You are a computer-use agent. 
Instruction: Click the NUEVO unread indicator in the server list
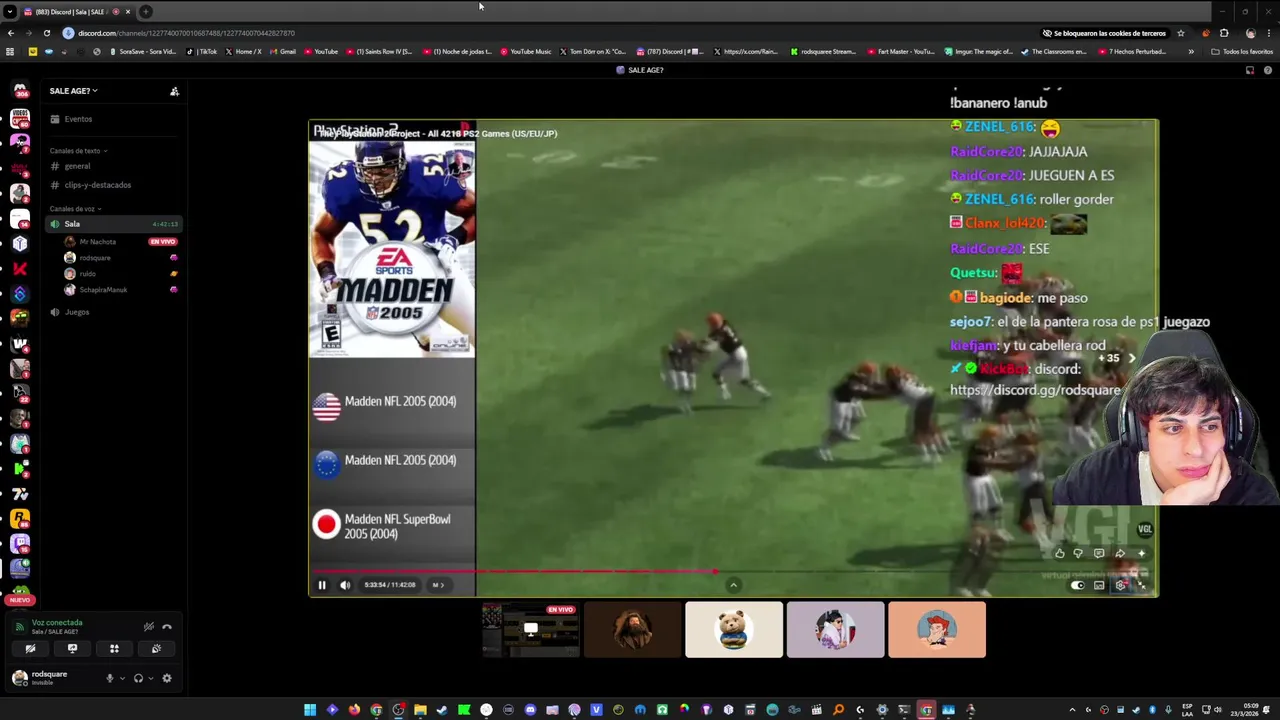click(x=20, y=600)
